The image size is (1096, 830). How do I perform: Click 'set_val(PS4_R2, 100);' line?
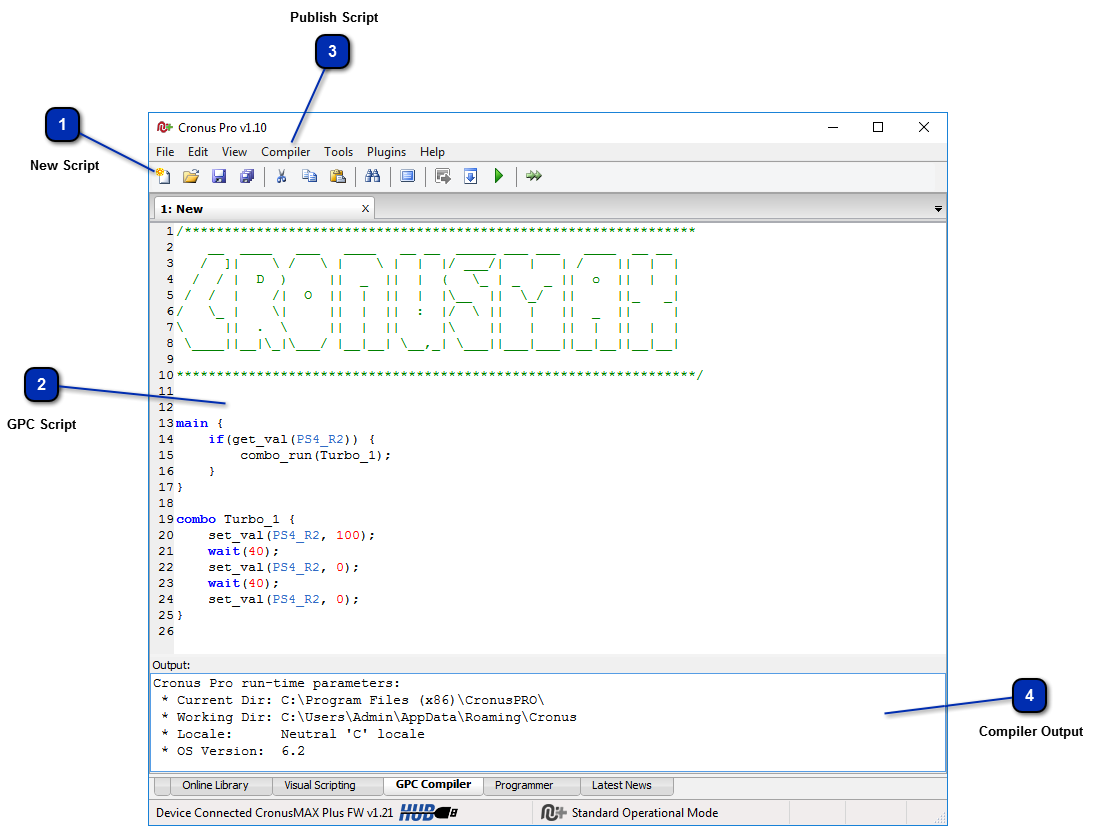pos(291,535)
